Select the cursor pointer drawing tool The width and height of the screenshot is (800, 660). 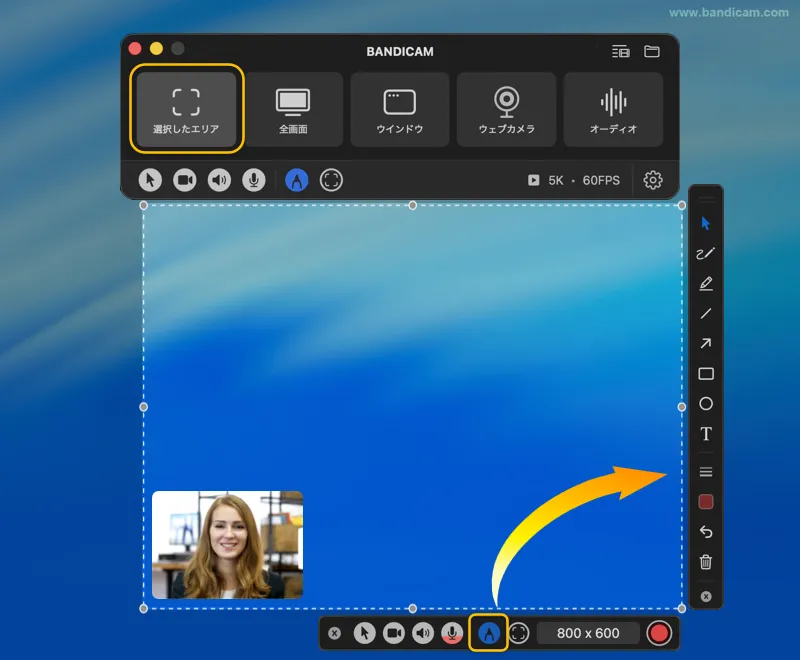(x=706, y=223)
